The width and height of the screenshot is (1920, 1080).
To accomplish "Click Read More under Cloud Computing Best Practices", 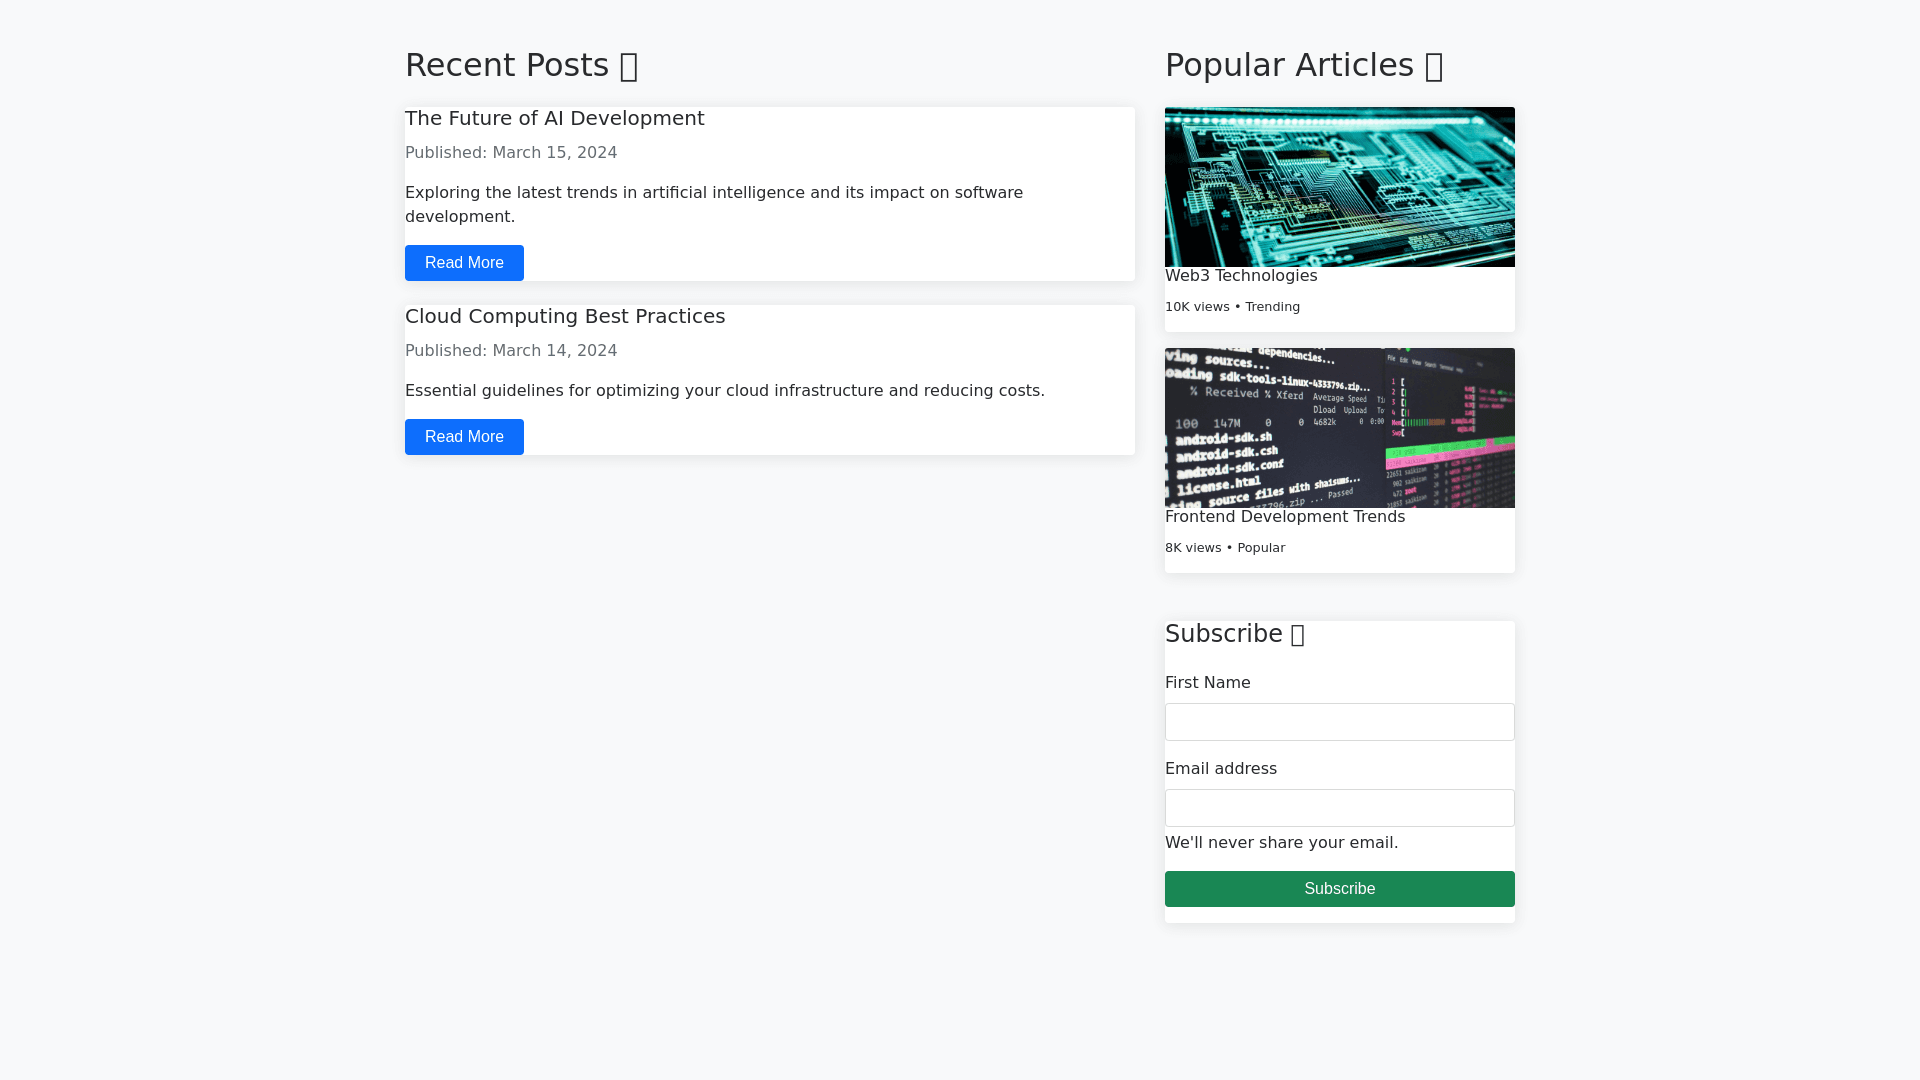I will coord(464,437).
